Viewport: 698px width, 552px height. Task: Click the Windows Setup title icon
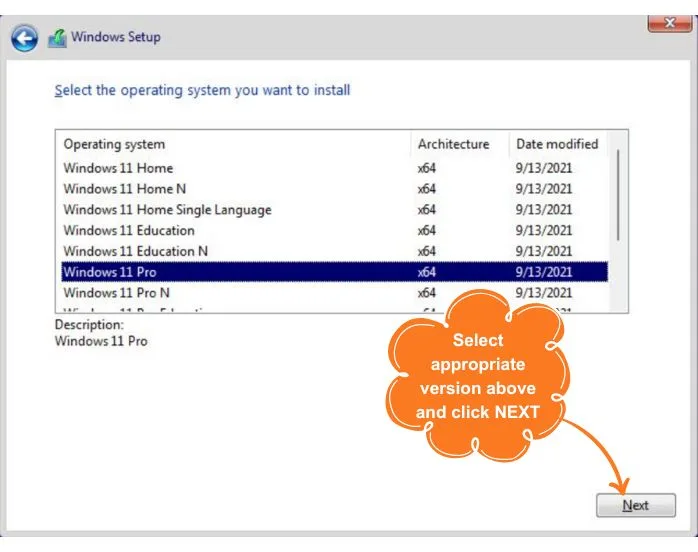coord(57,38)
